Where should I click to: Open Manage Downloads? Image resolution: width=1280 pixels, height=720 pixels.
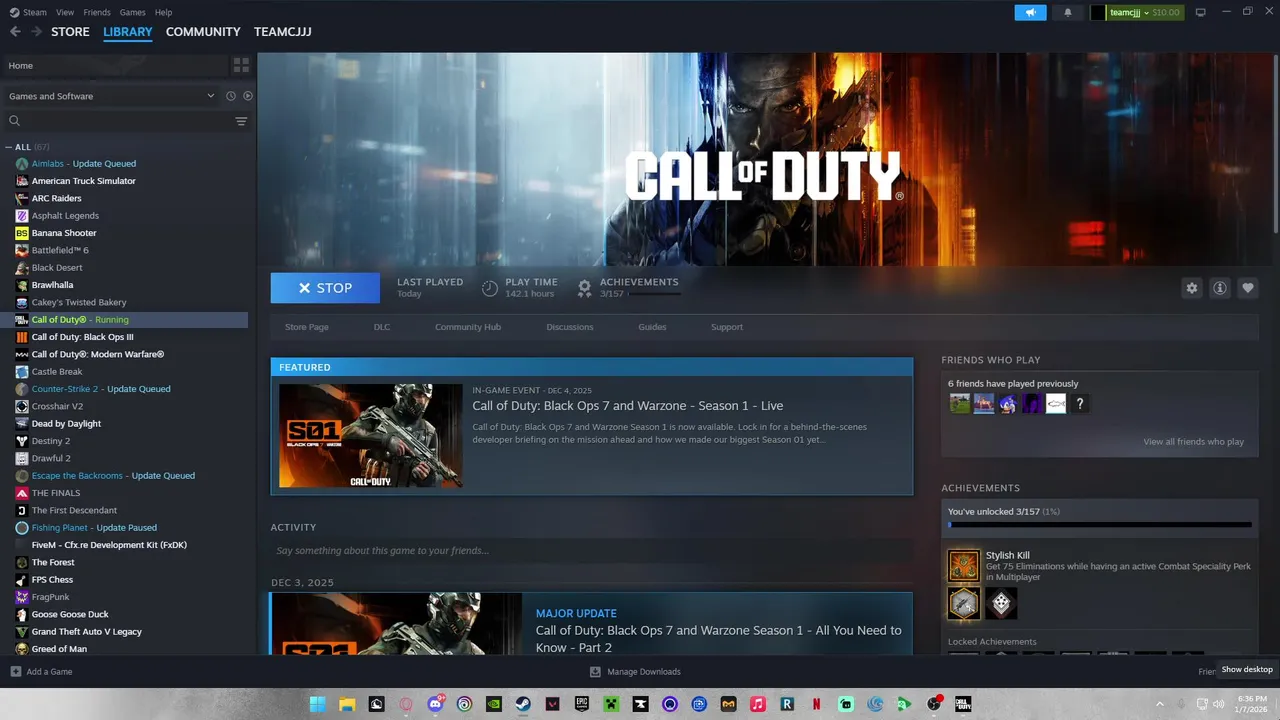[635, 672]
